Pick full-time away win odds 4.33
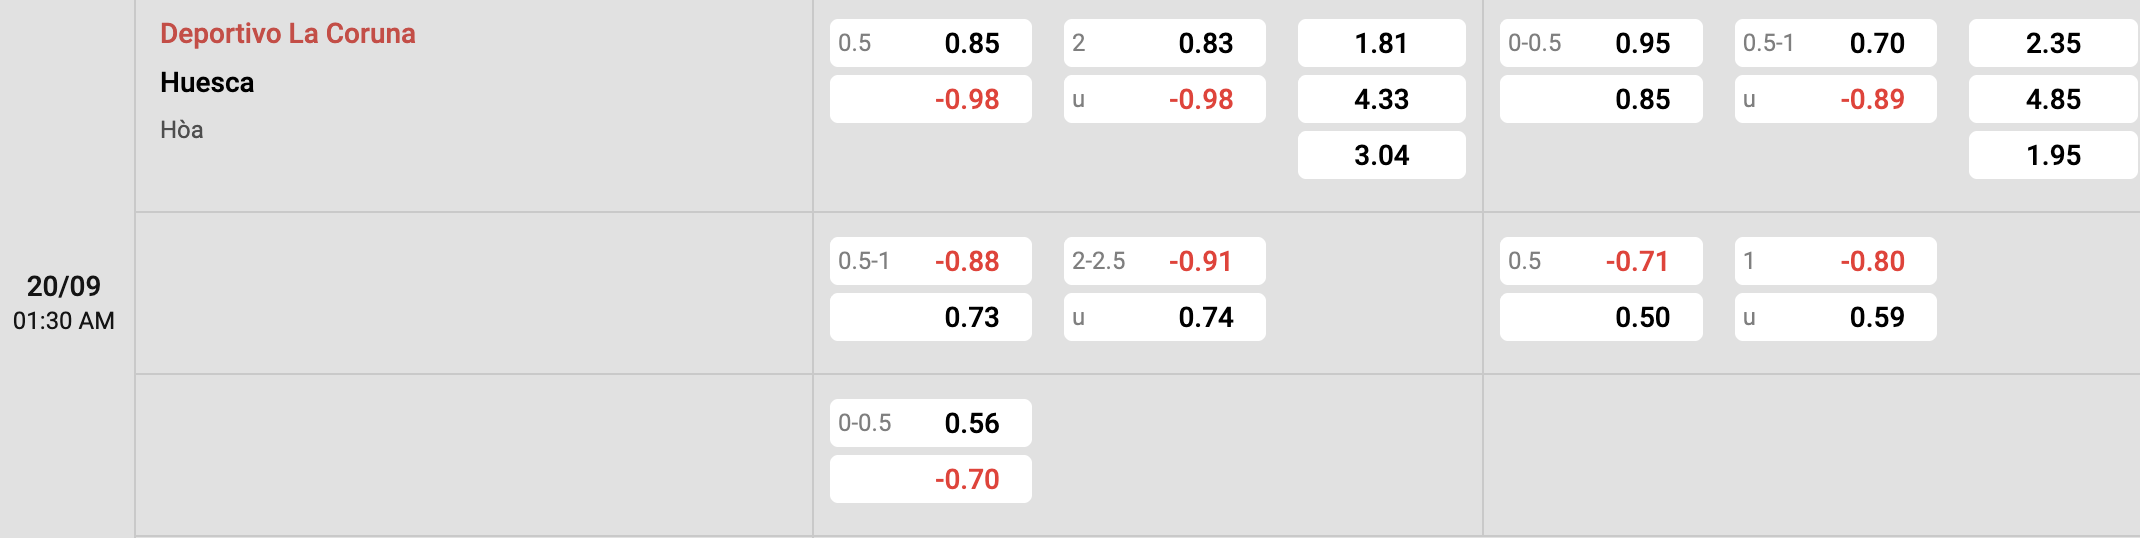 pos(1382,99)
